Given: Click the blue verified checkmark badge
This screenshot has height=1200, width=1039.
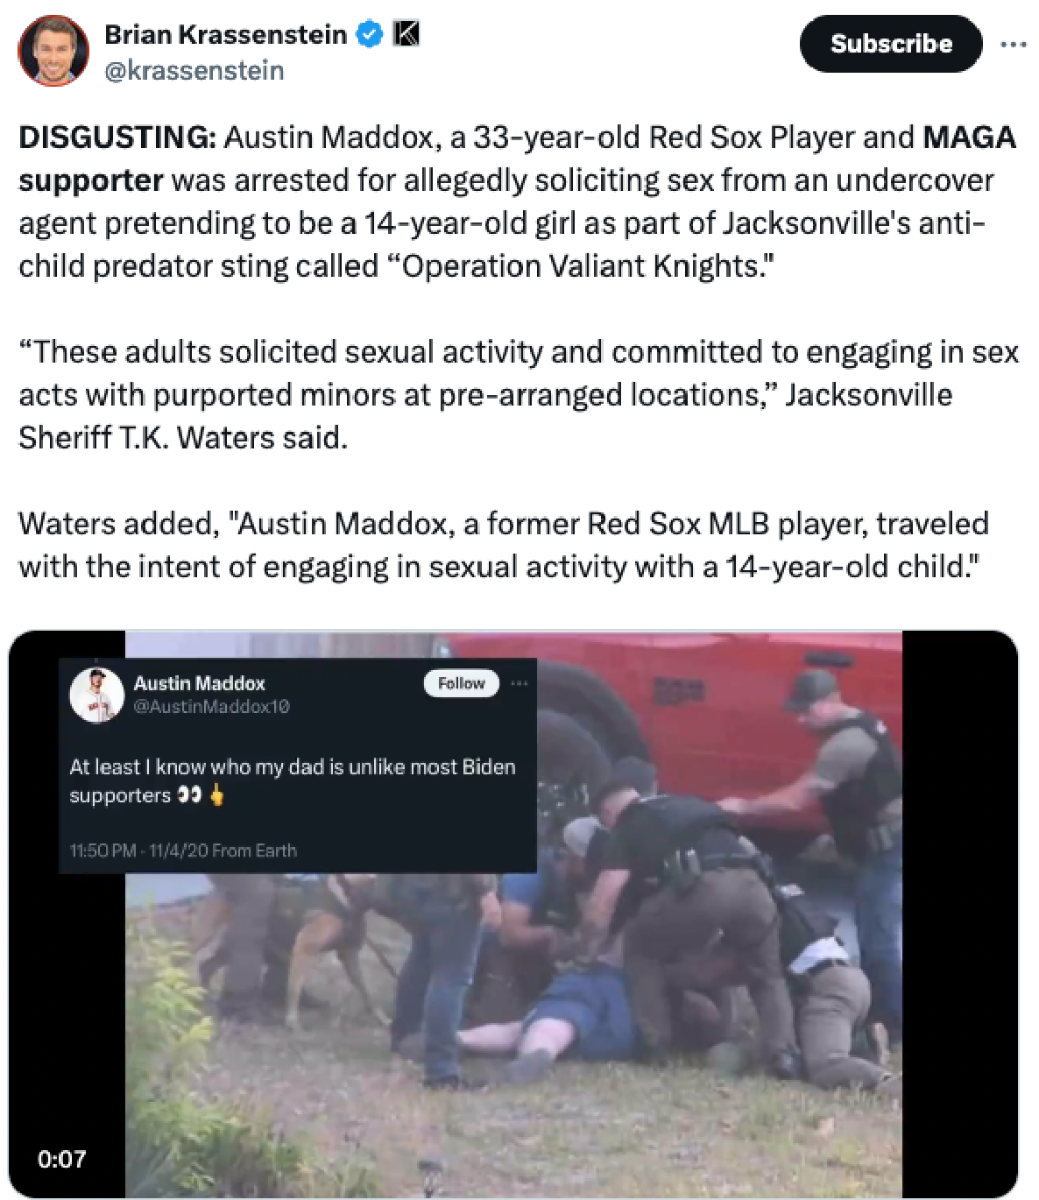Looking at the screenshot, I should 370,35.
